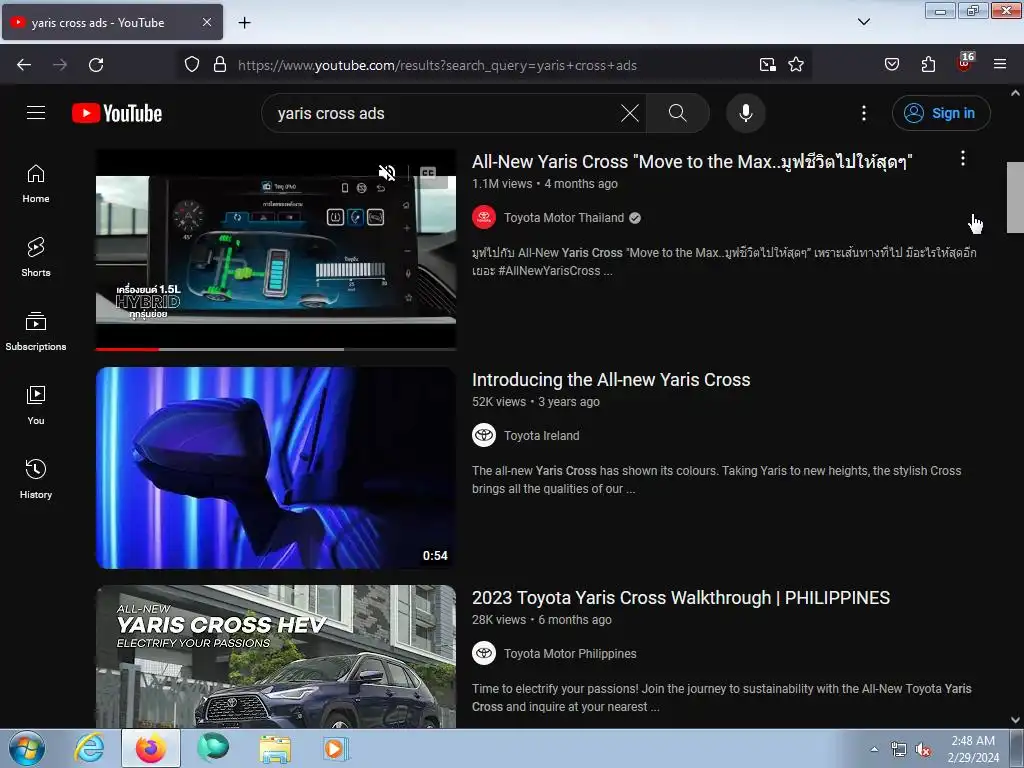Close the yaris cross ads tab
Screen dimensions: 1024x768
tap(207, 22)
